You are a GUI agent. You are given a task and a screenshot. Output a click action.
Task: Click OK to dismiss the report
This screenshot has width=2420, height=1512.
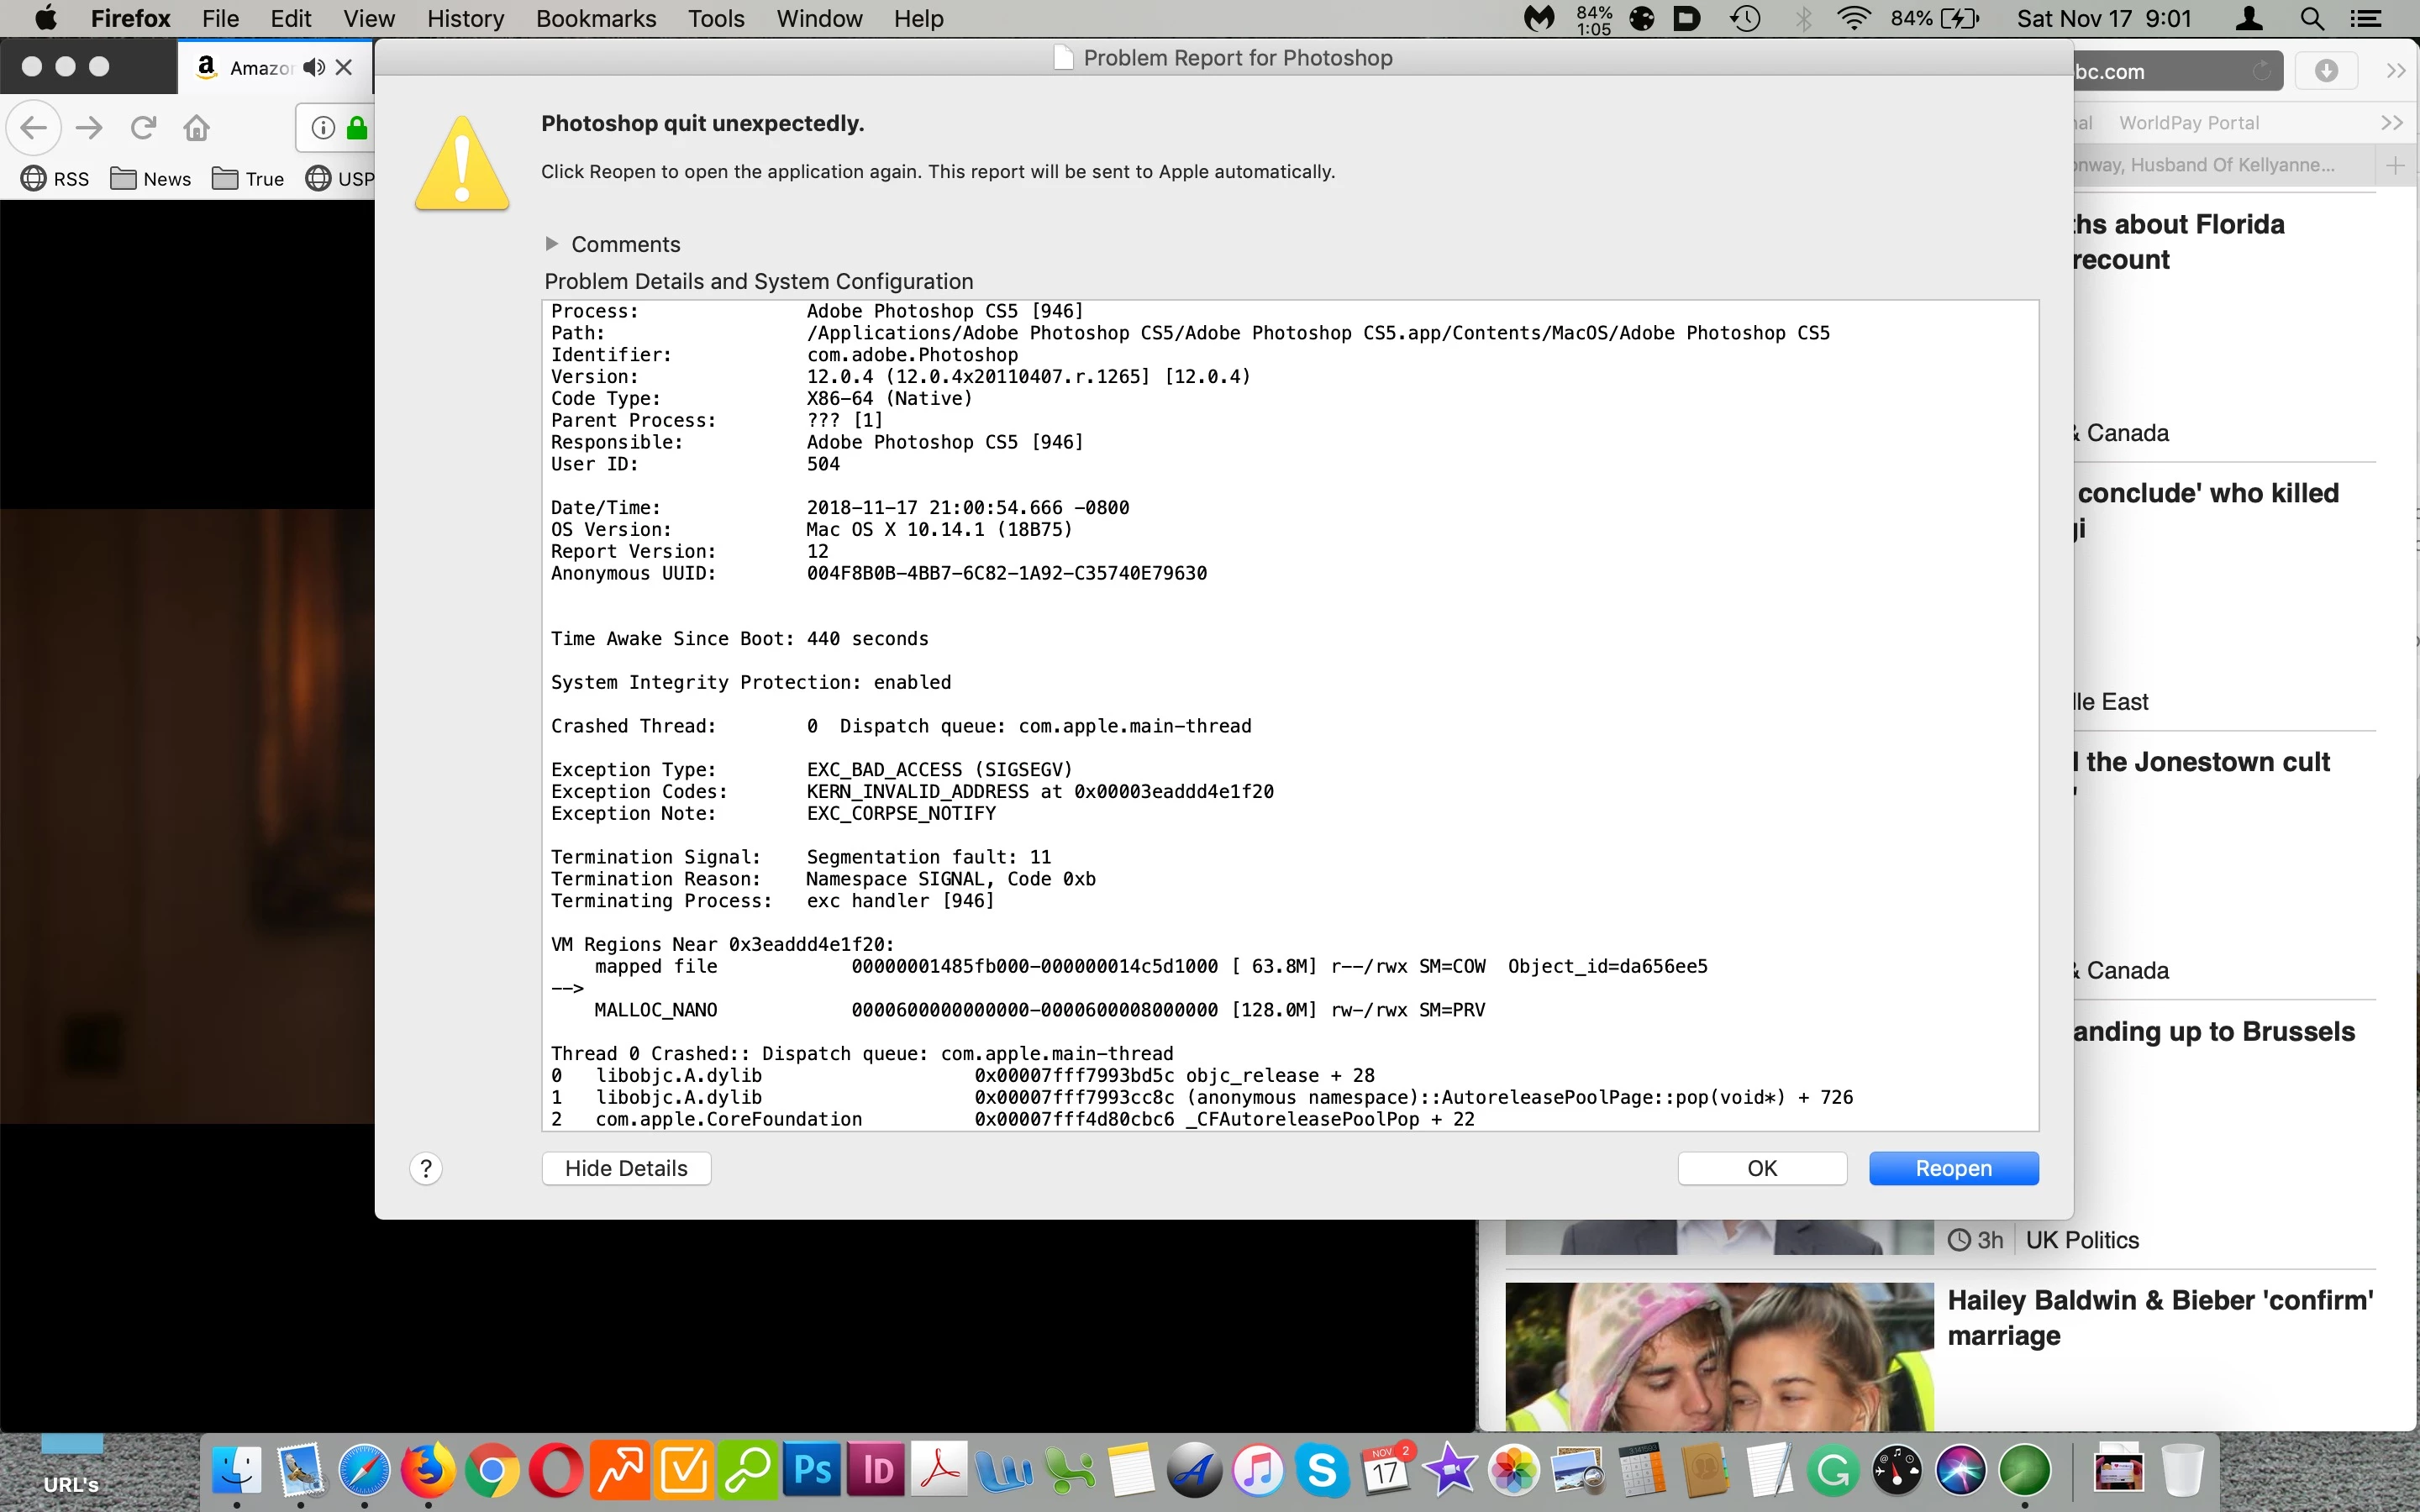(1761, 1168)
